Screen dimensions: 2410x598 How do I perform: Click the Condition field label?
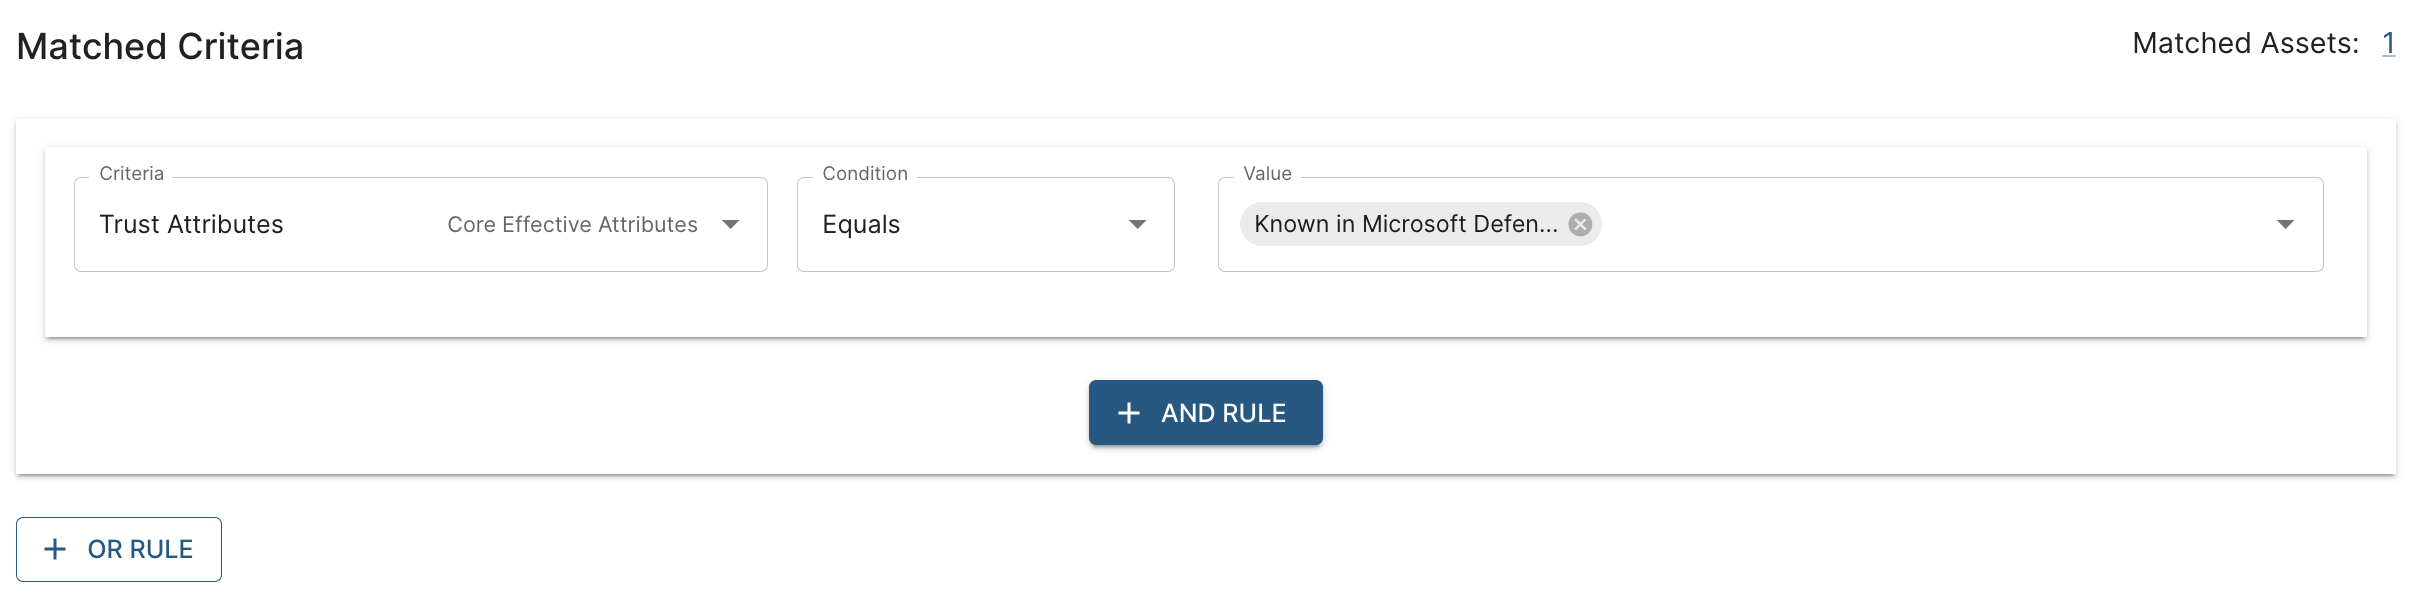(865, 173)
